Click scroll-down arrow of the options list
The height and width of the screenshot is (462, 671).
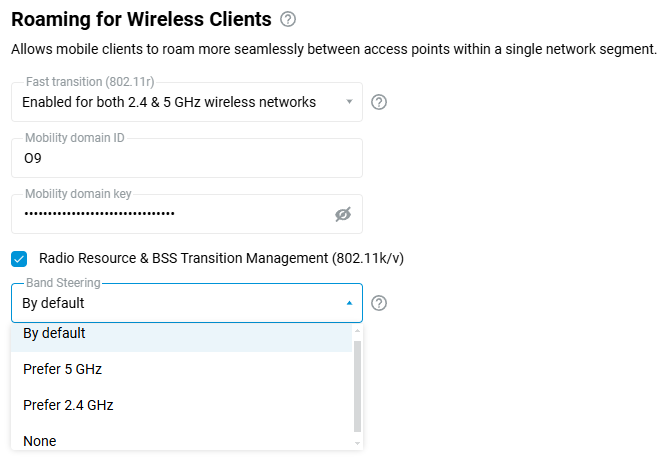(358, 443)
